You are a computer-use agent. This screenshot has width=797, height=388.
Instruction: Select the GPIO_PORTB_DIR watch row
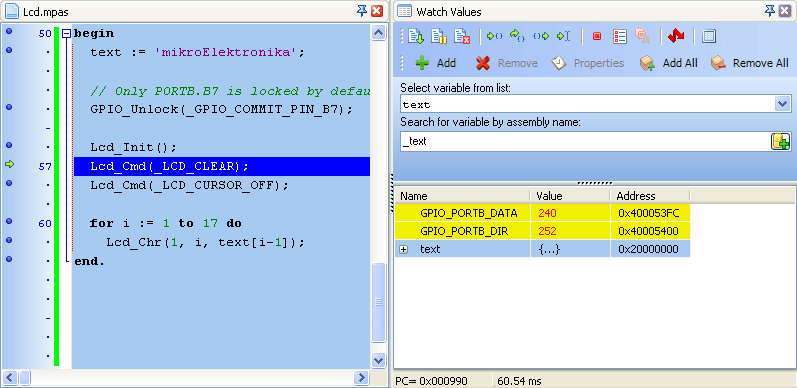point(543,231)
